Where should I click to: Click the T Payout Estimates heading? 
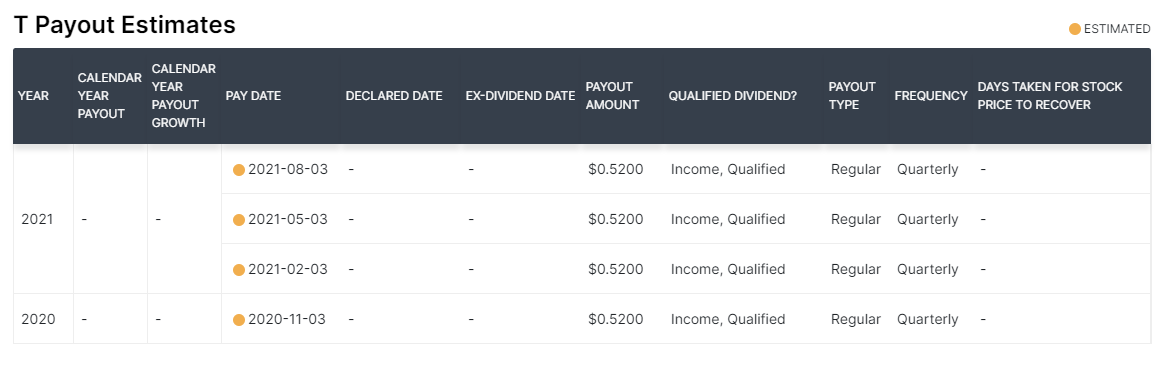tap(125, 25)
